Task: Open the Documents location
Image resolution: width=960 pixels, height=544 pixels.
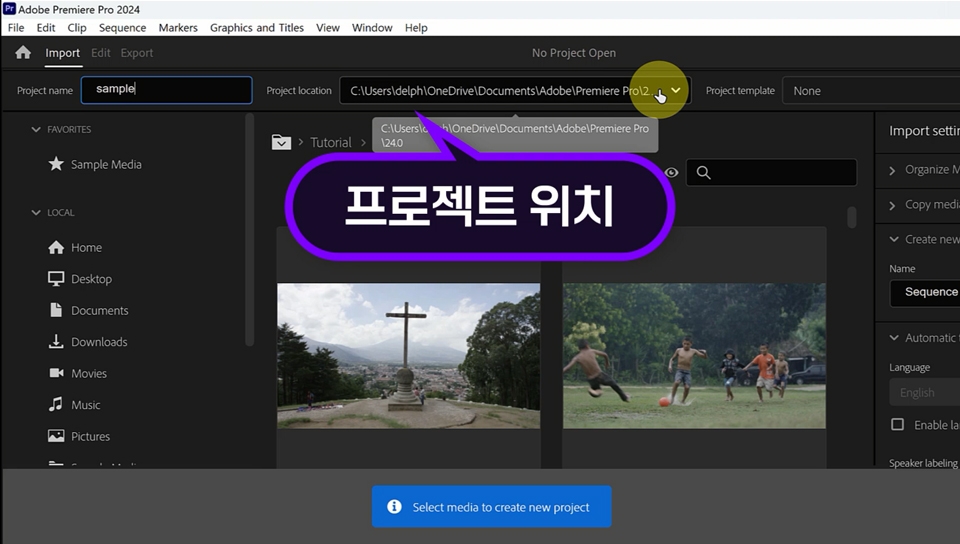Action: click(x=100, y=311)
